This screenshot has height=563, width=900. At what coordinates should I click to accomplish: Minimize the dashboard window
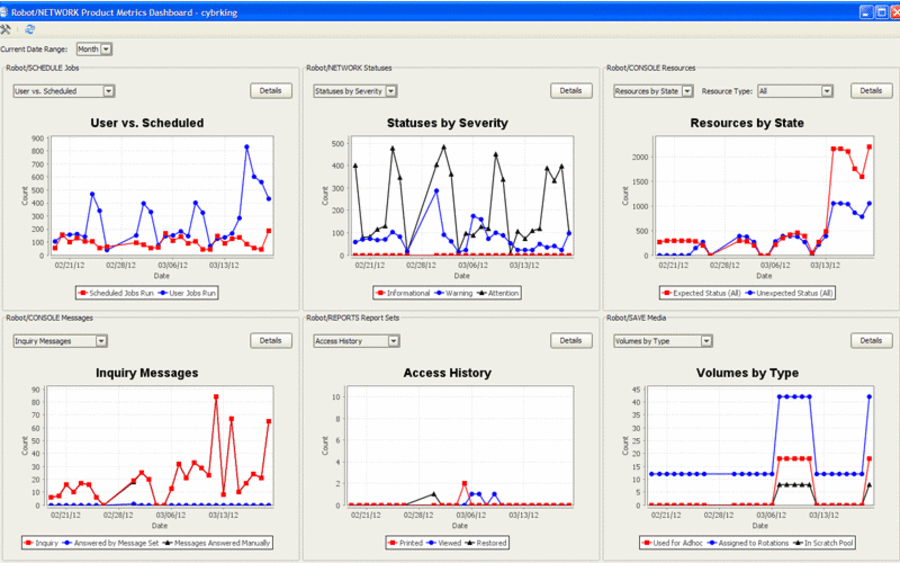tap(867, 12)
